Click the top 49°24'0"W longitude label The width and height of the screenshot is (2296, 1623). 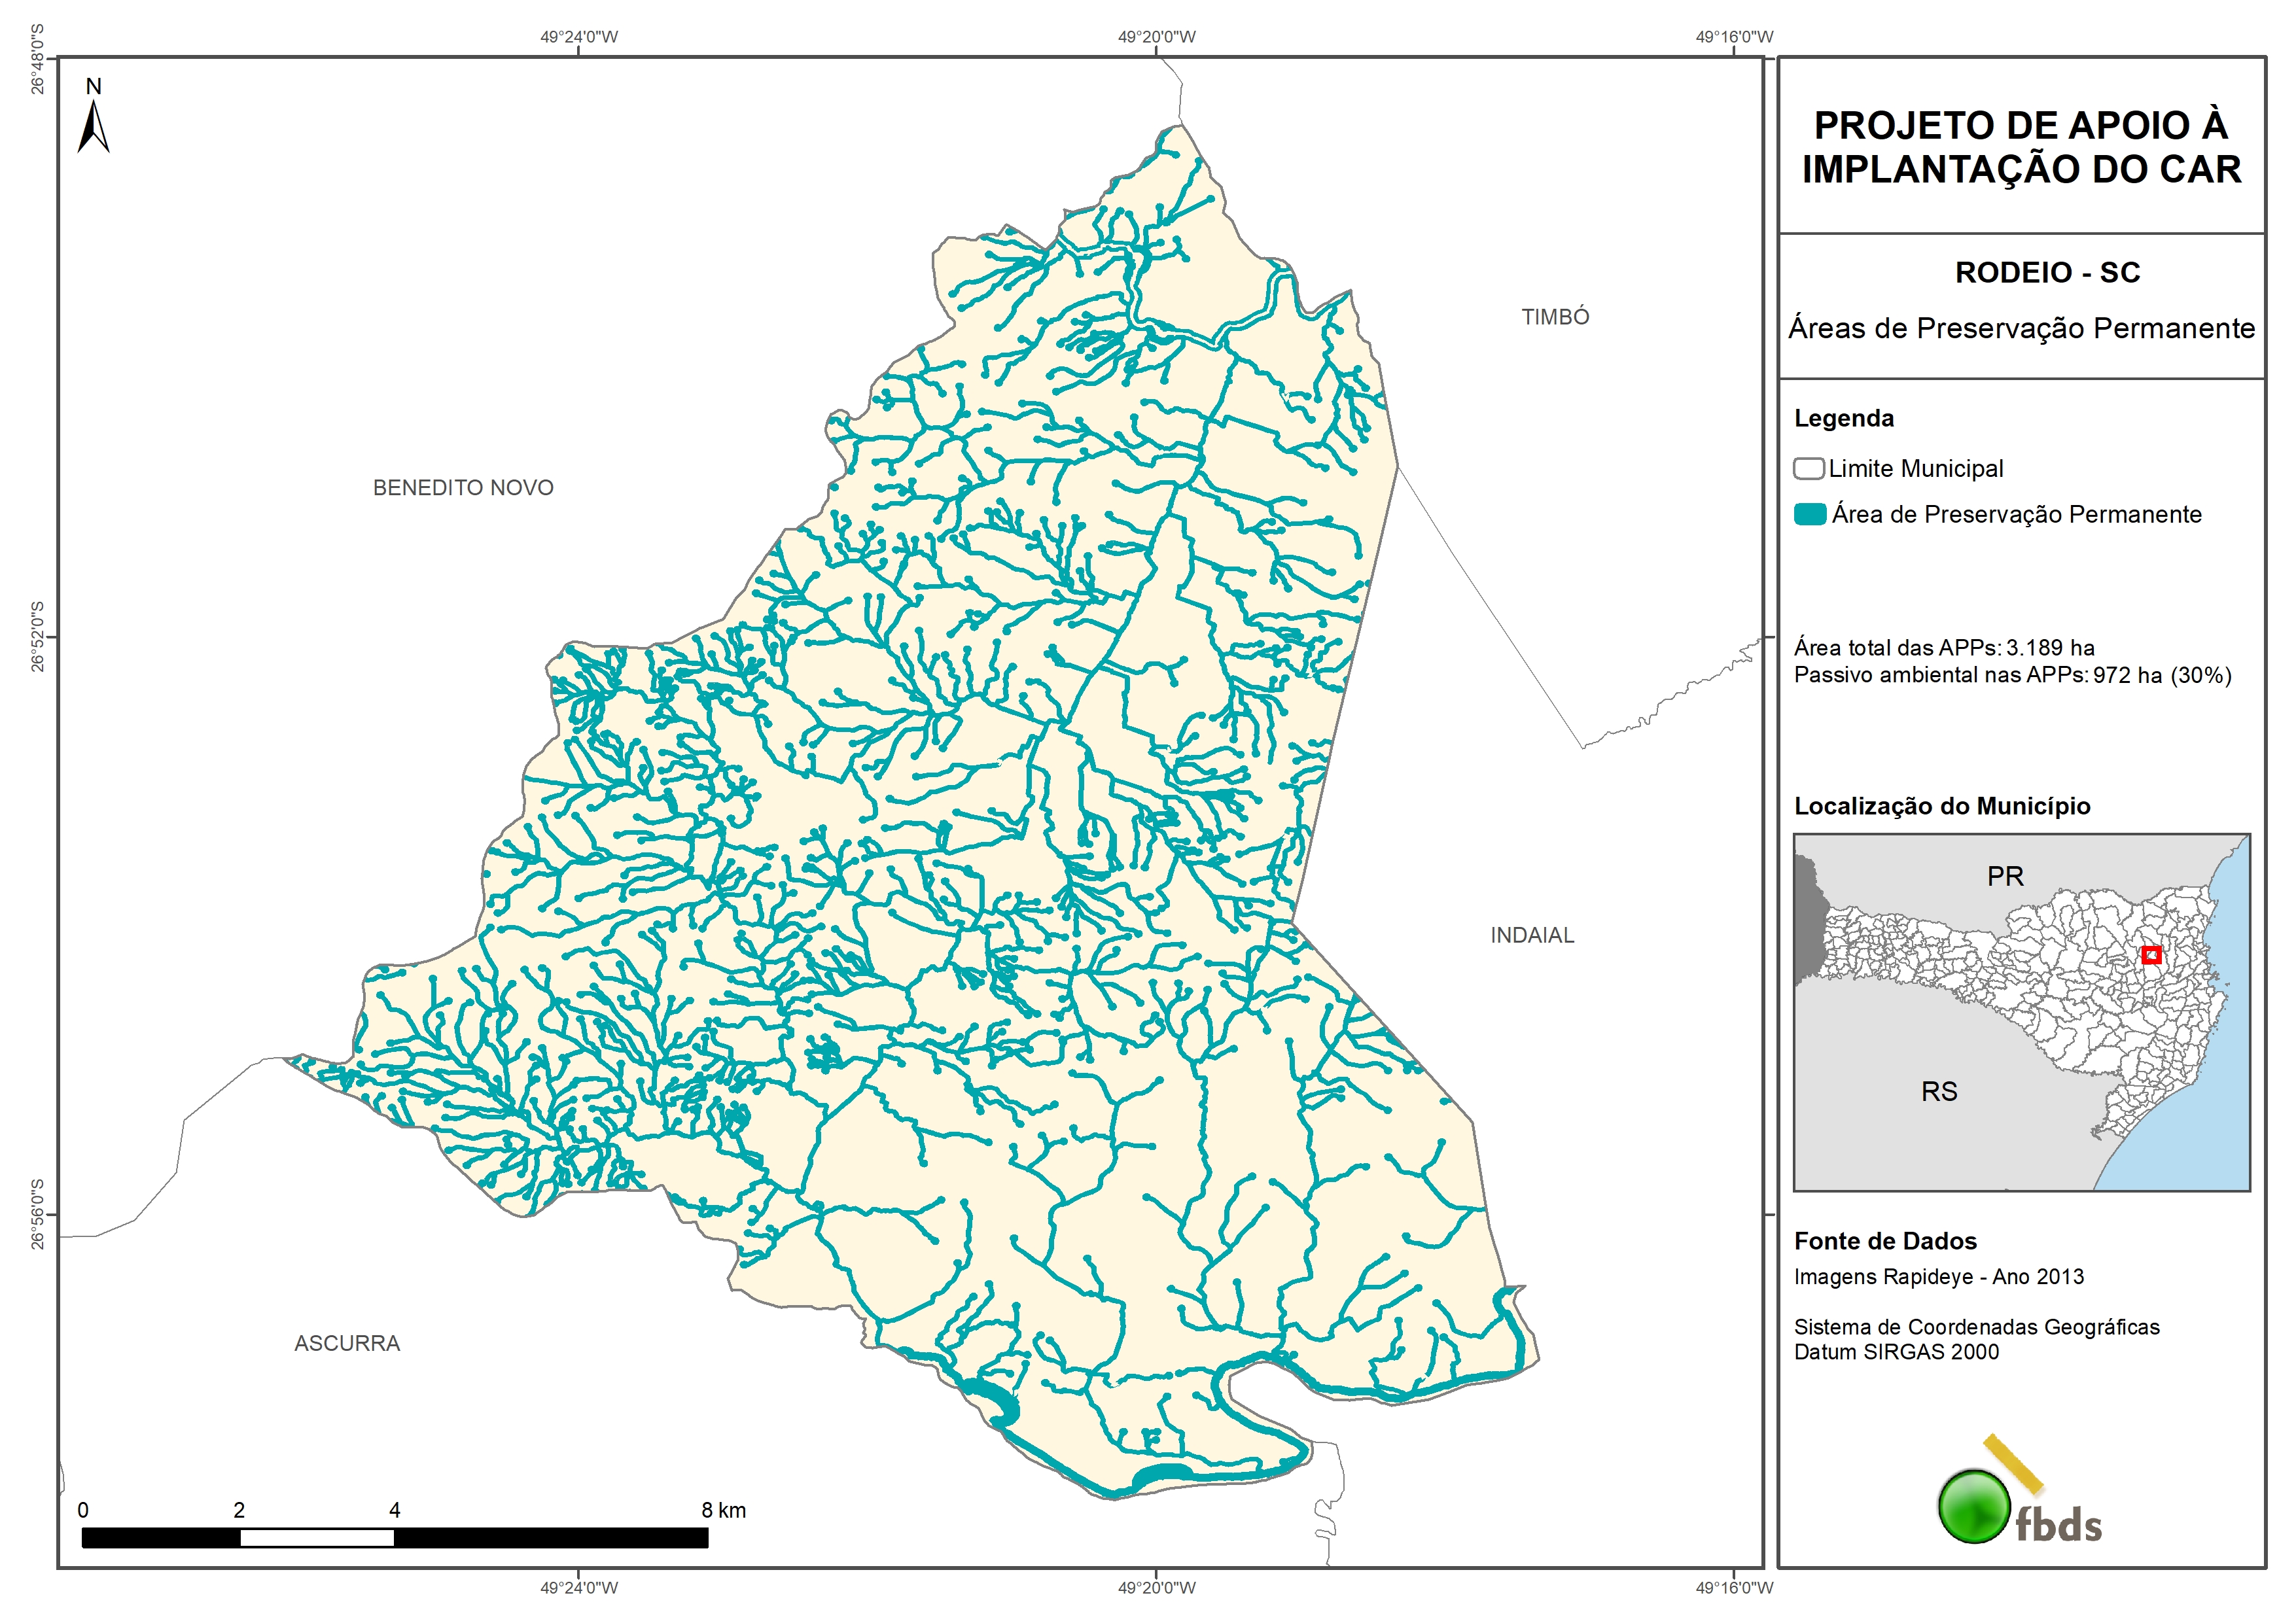click(579, 37)
